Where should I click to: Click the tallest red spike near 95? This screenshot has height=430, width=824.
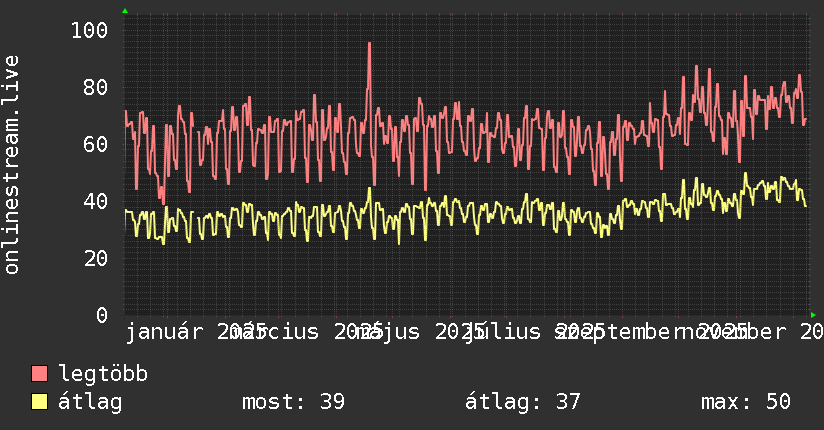(369, 44)
